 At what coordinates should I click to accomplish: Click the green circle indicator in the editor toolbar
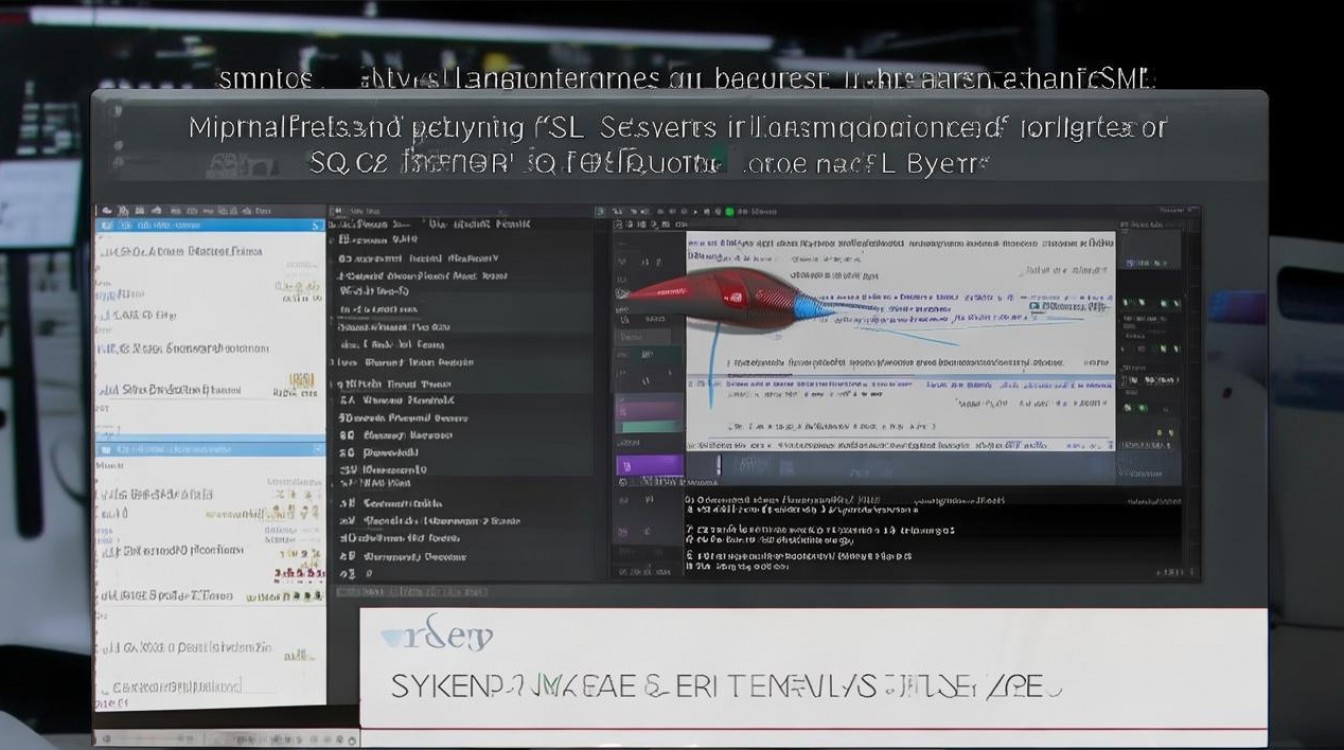(729, 212)
